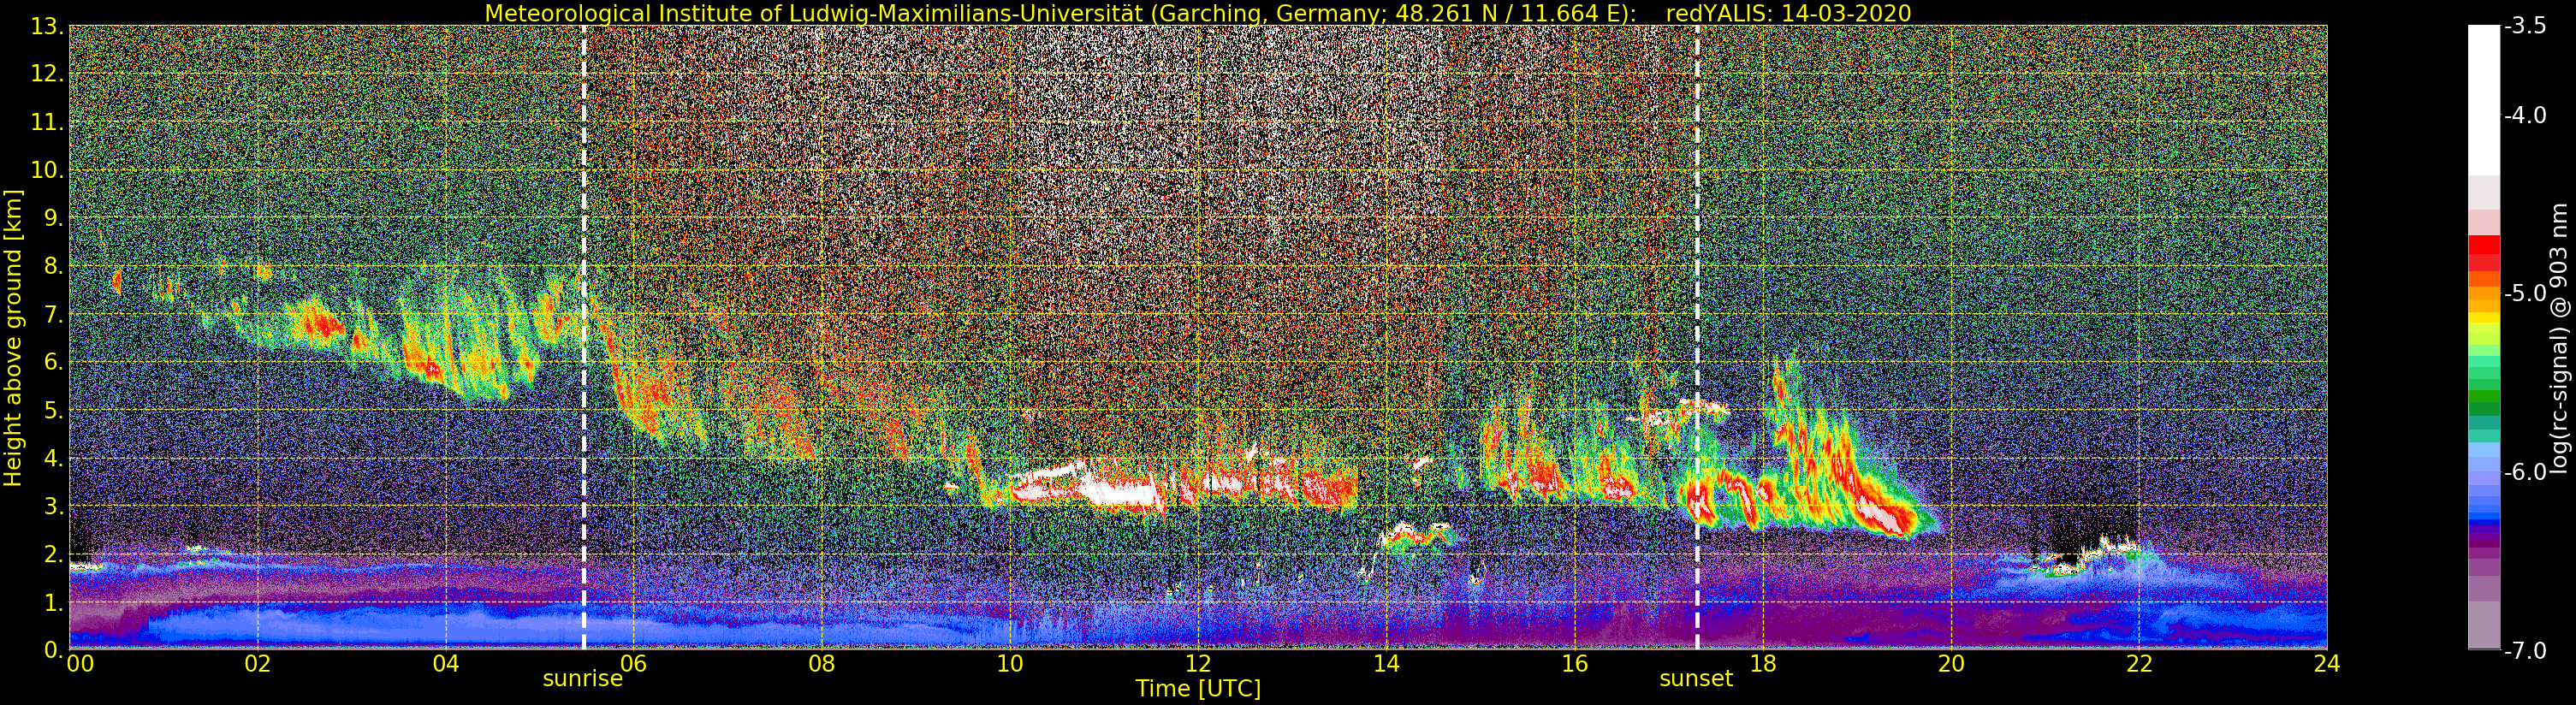Click the height axis tick '9.'
This screenshot has width=2576, height=705.
(54, 219)
